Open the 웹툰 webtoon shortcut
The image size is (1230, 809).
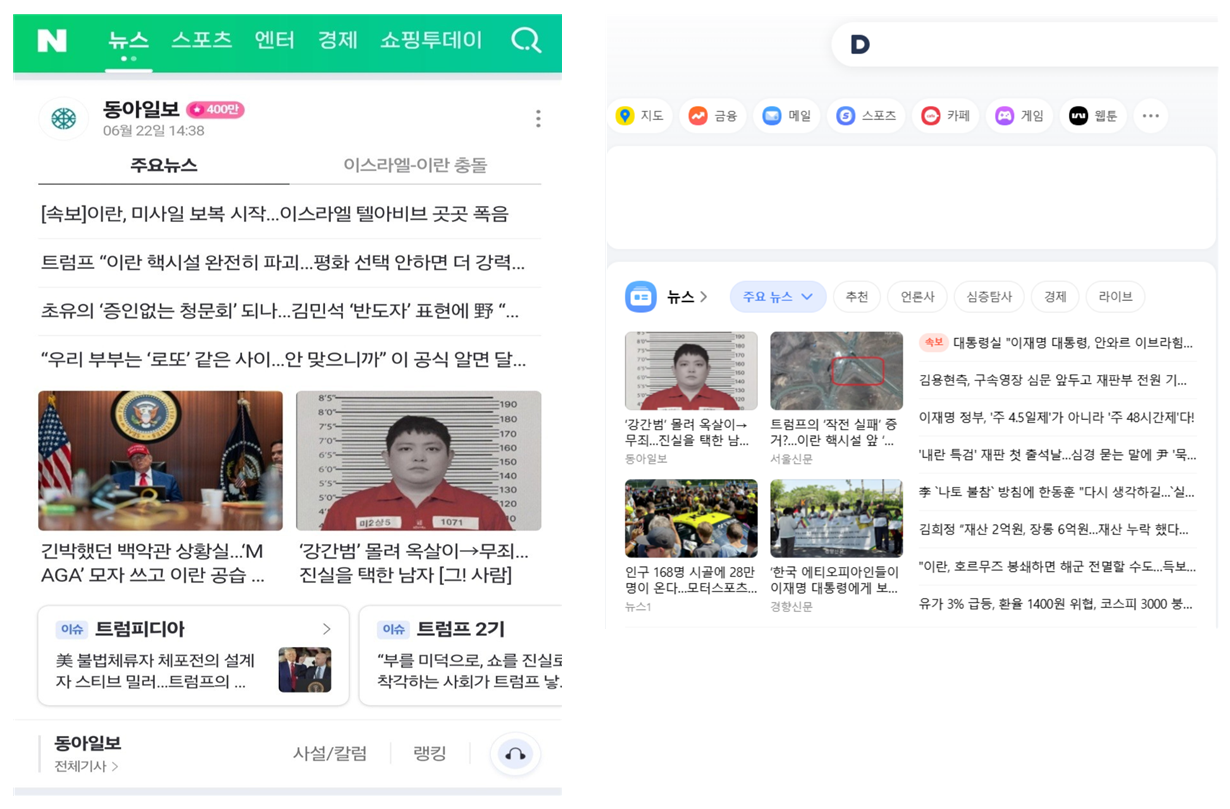1093,116
